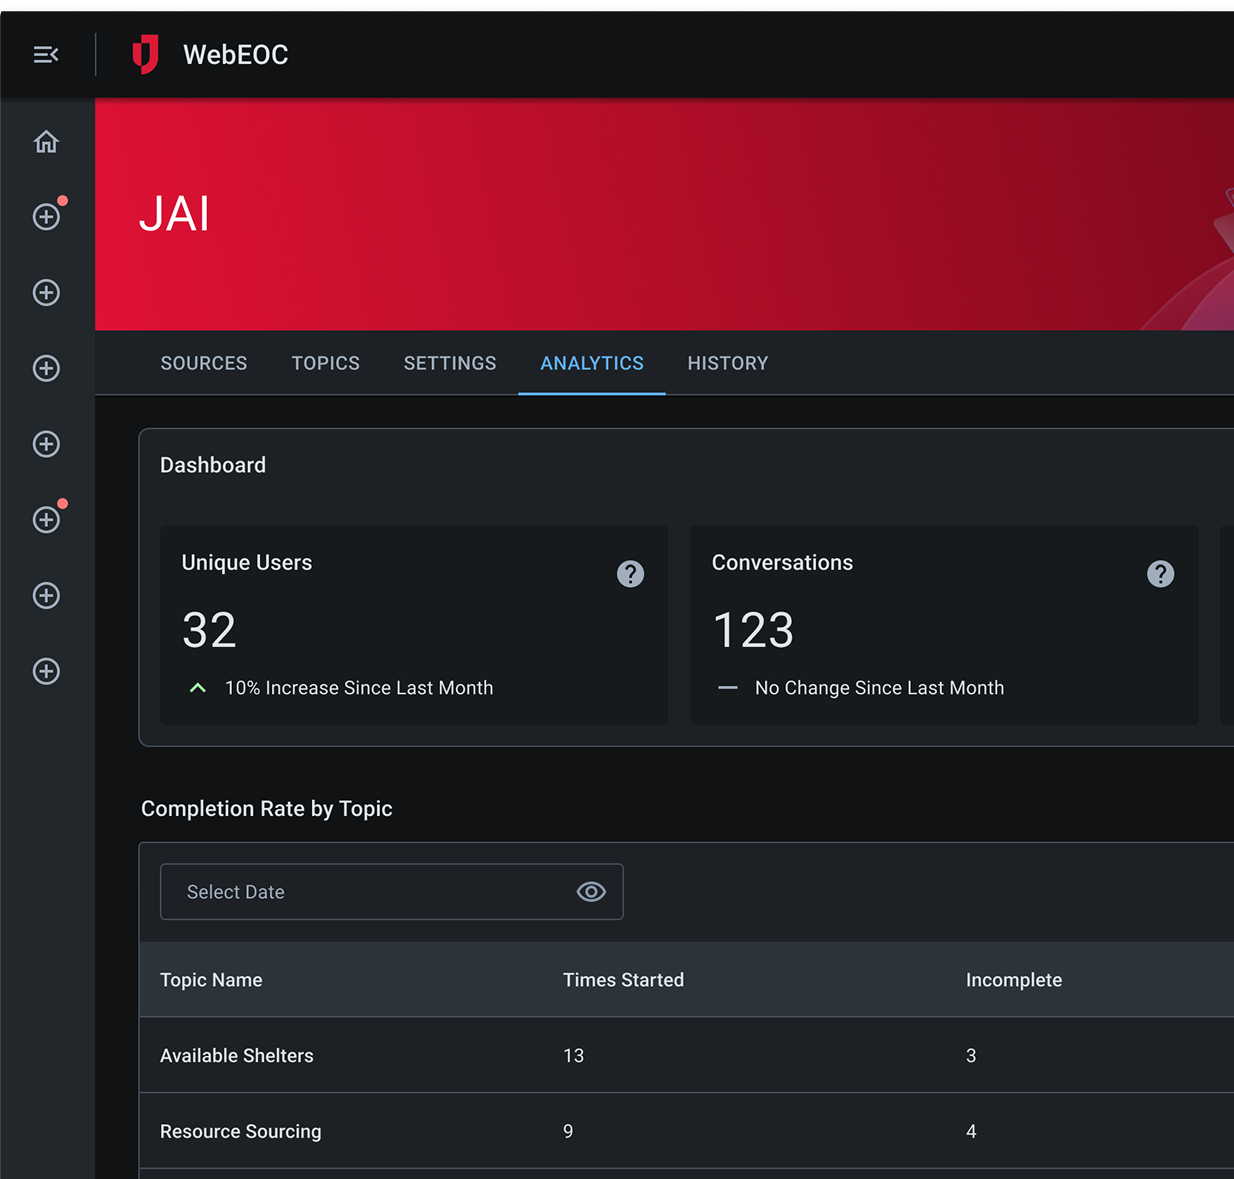Click lower plus icon with notification dot

[x=46, y=520]
